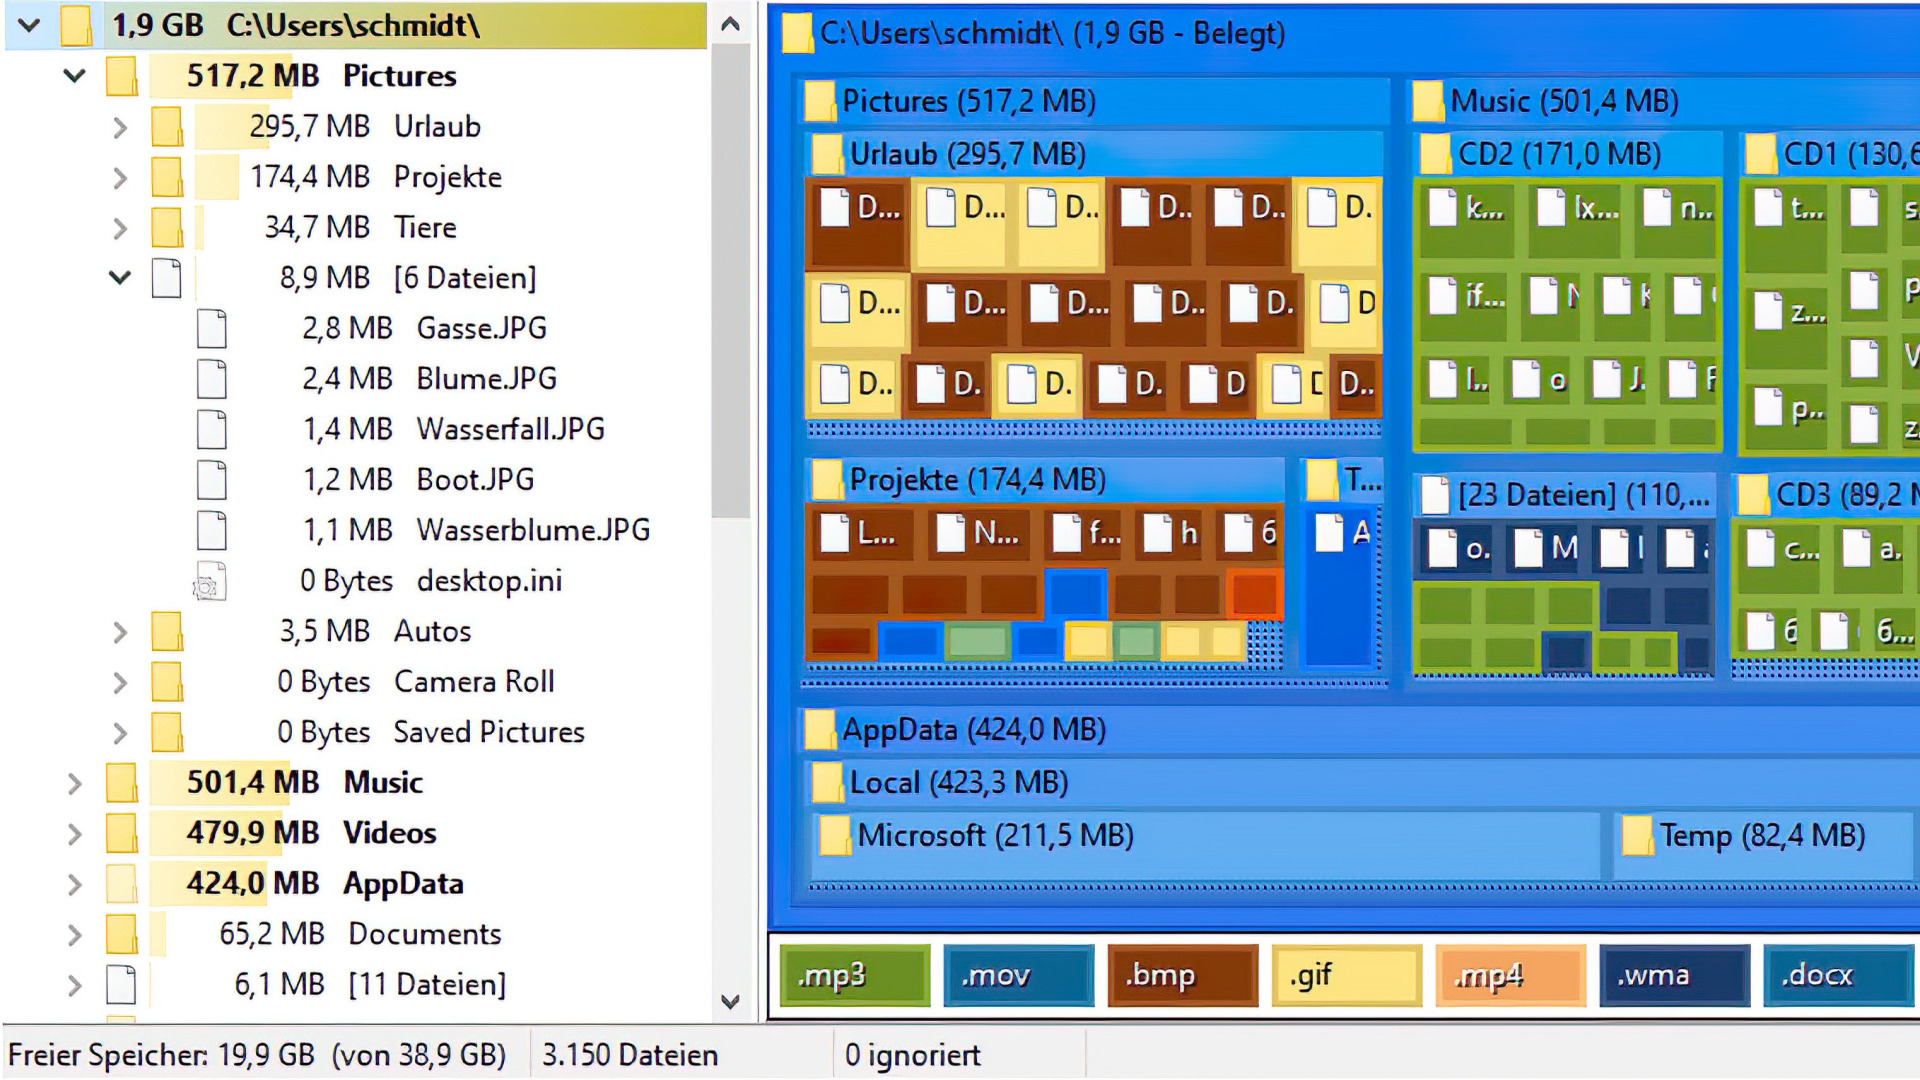
Task: Click the AppData folder icon in the treemap
Action: [820, 729]
